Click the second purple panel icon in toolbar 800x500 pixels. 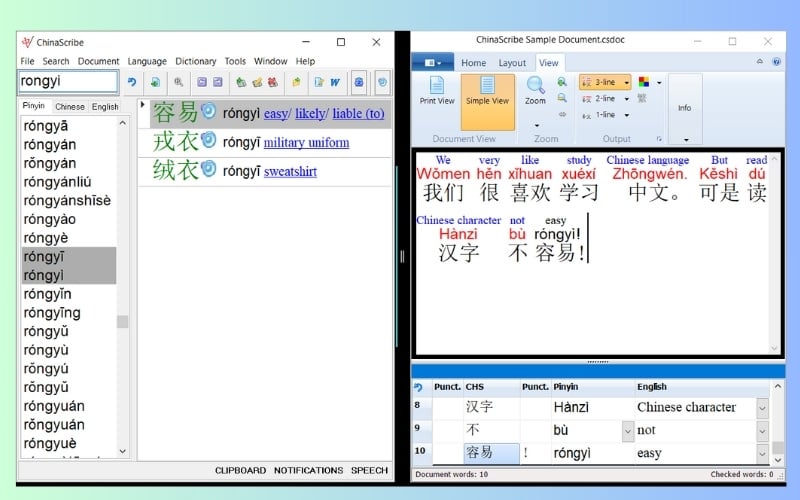pos(218,82)
